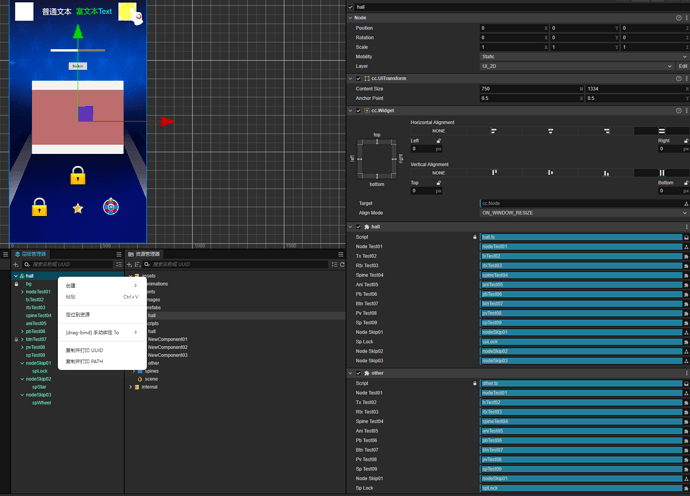
Task: Click the Position X input field
Action: click(514, 28)
